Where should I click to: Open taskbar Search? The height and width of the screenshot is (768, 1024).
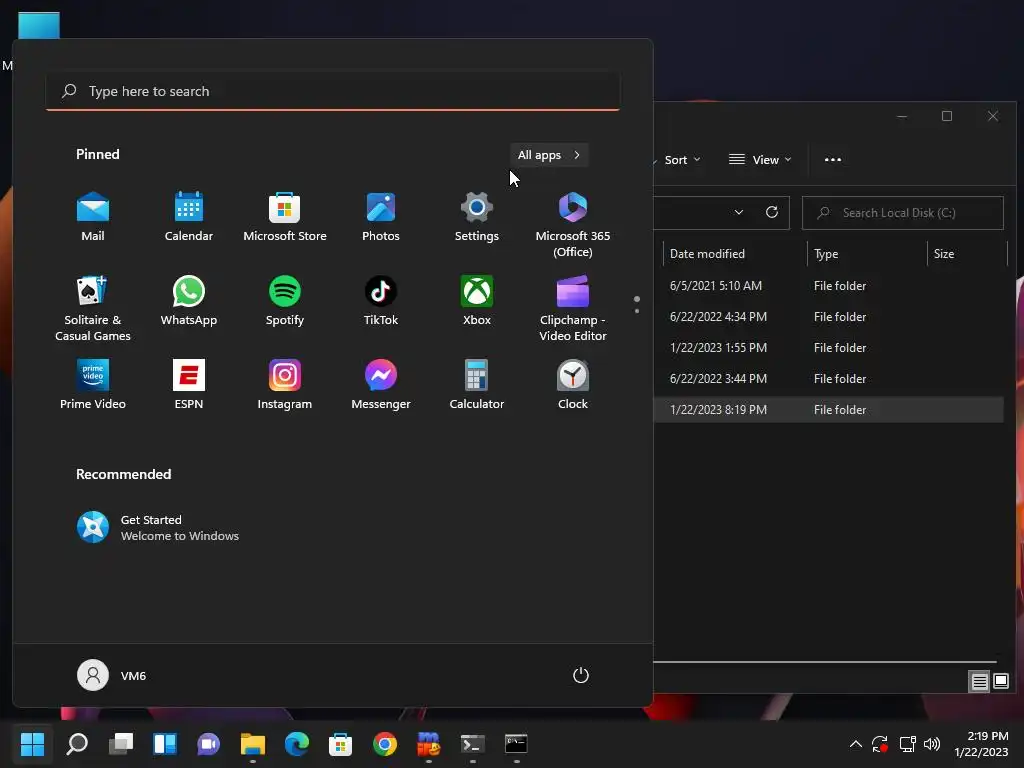tap(77, 743)
